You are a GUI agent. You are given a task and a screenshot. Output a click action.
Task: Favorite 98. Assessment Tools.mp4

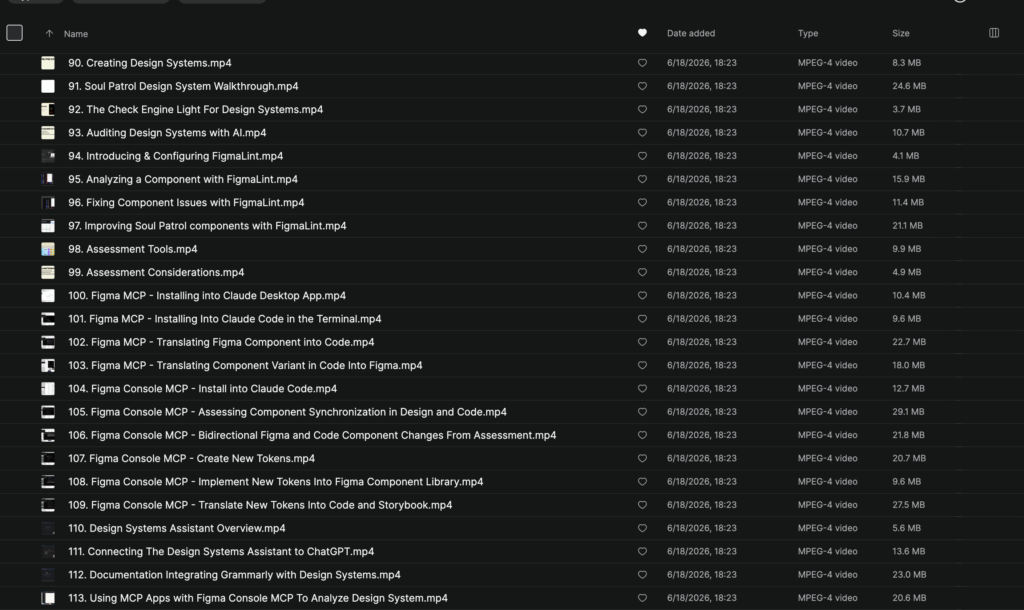[x=642, y=249]
